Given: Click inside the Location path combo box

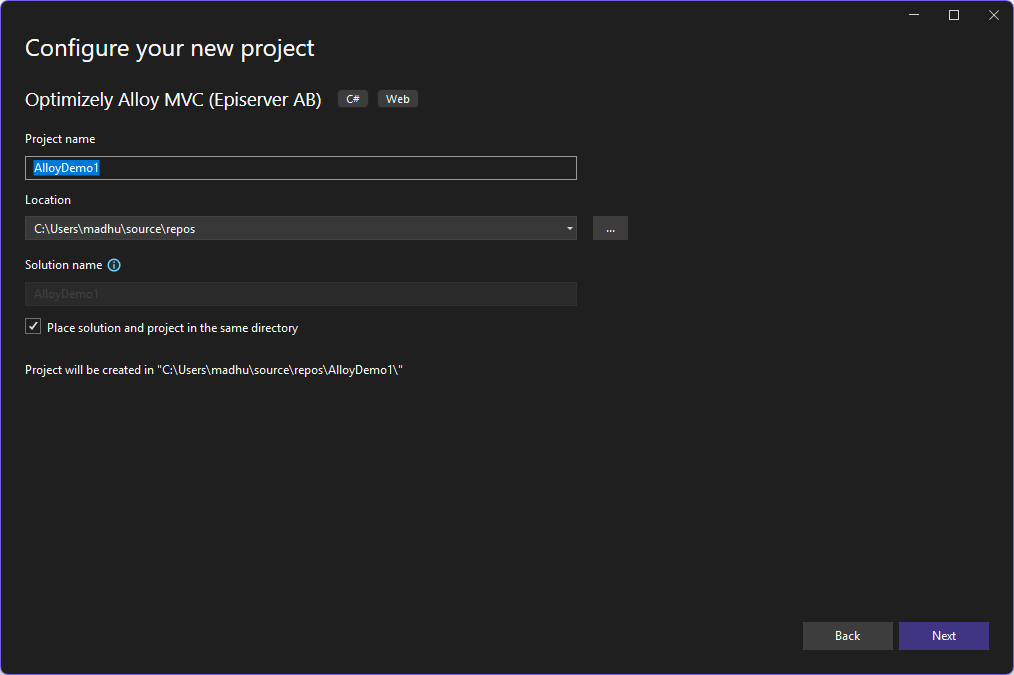Looking at the screenshot, I should [290, 229].
